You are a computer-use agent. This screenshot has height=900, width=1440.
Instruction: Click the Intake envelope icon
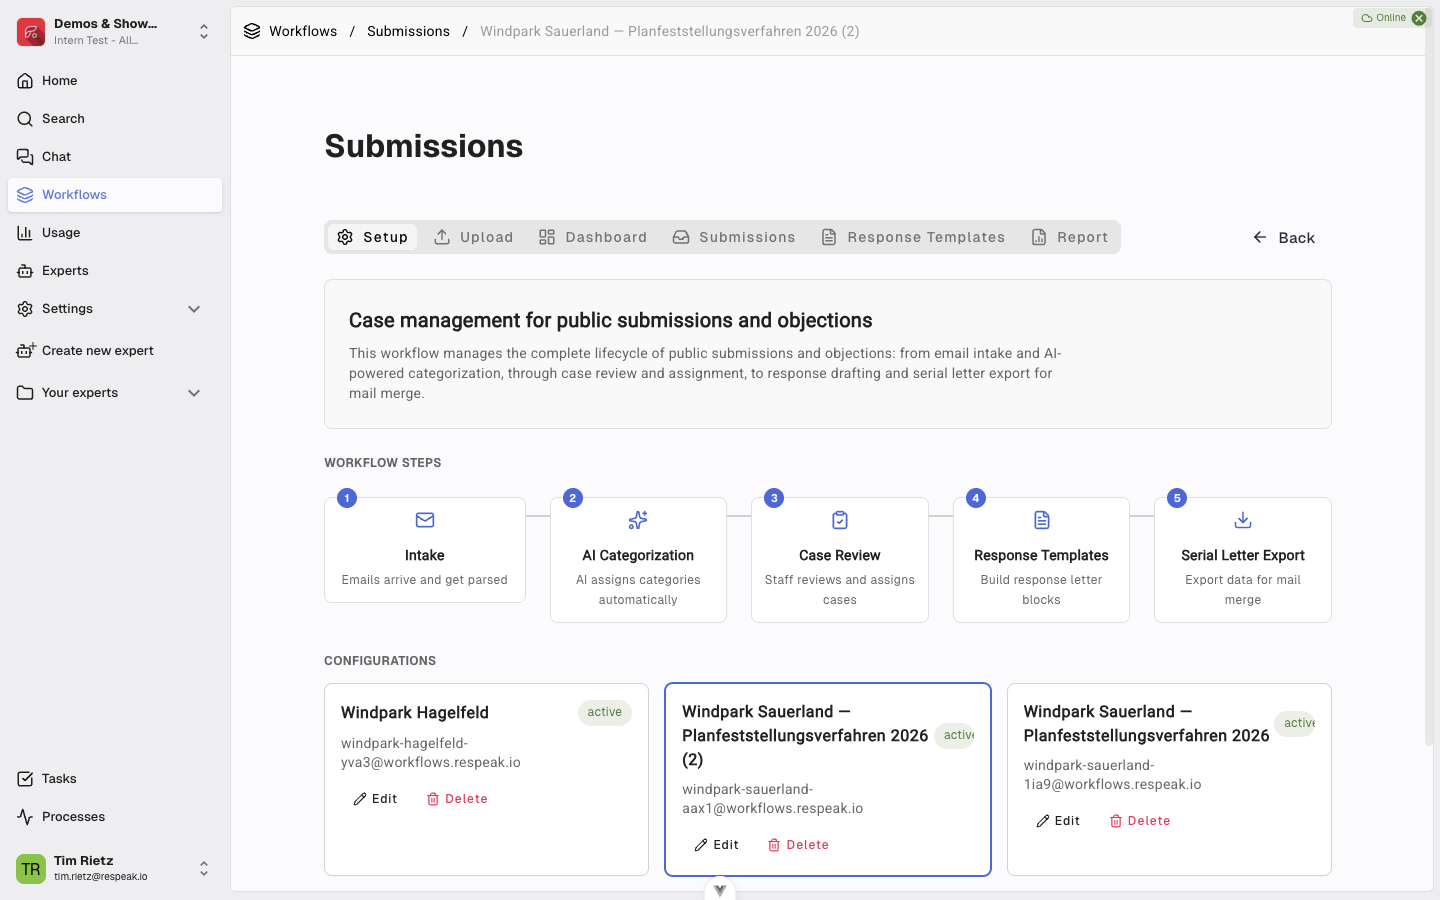coord(425,520)
